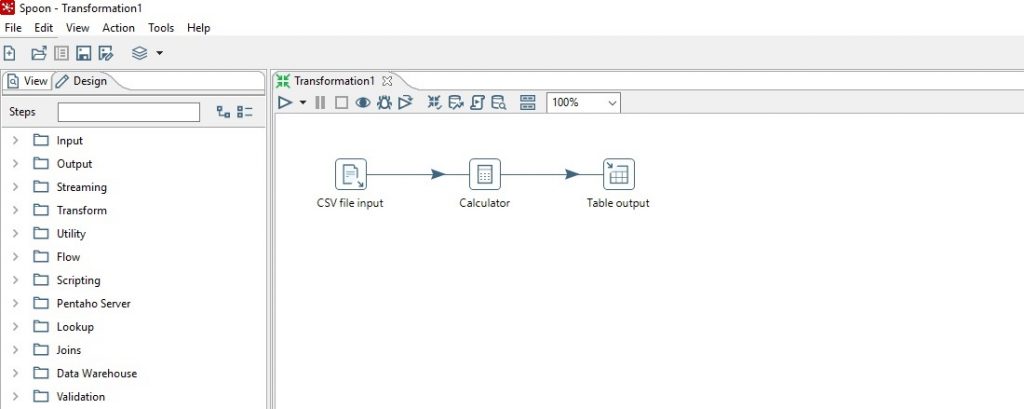Click the Explore repository toolbar icon

pos(61,53)
